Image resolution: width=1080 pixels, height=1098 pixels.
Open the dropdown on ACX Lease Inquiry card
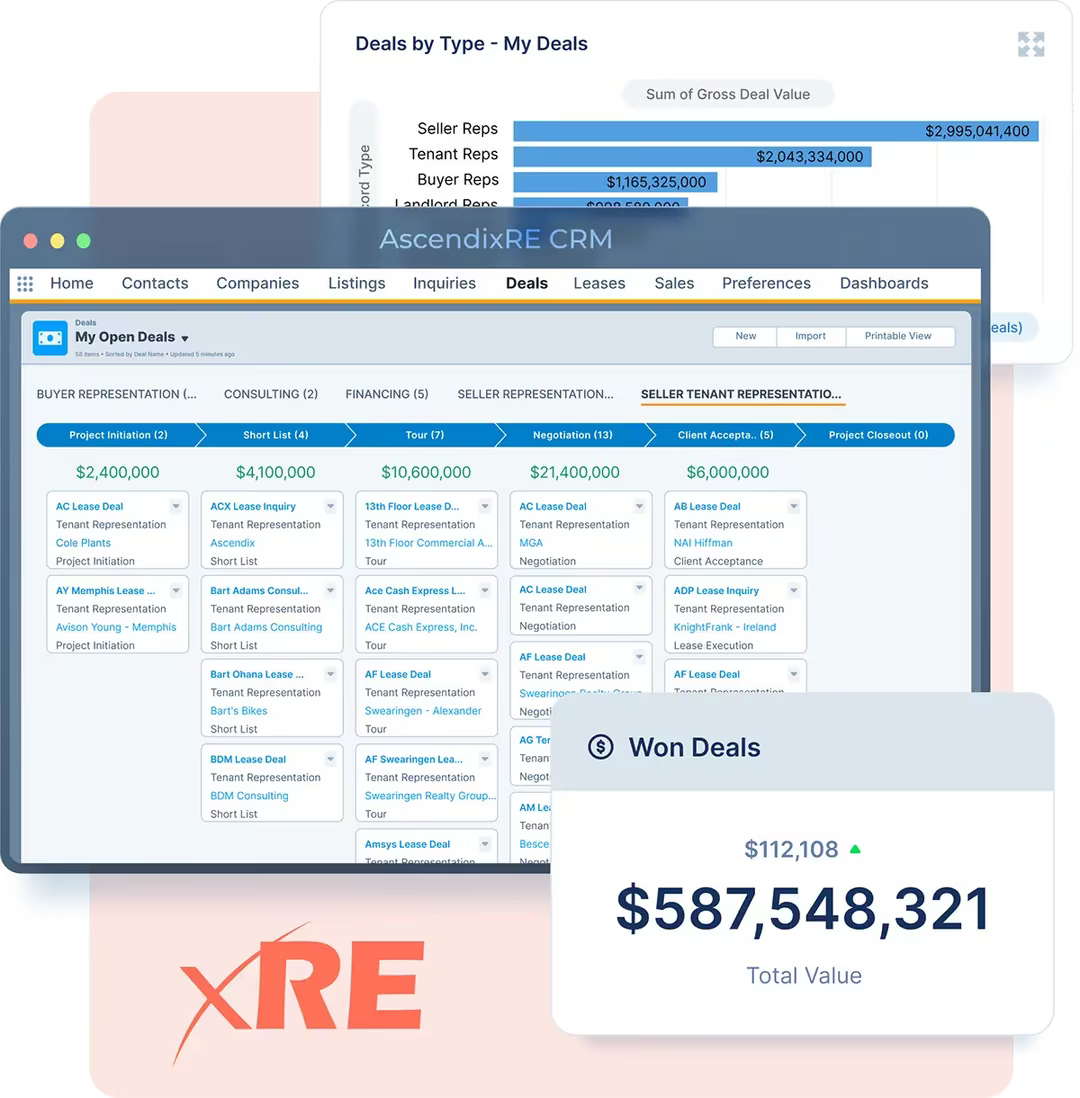[x=331, y=506]
